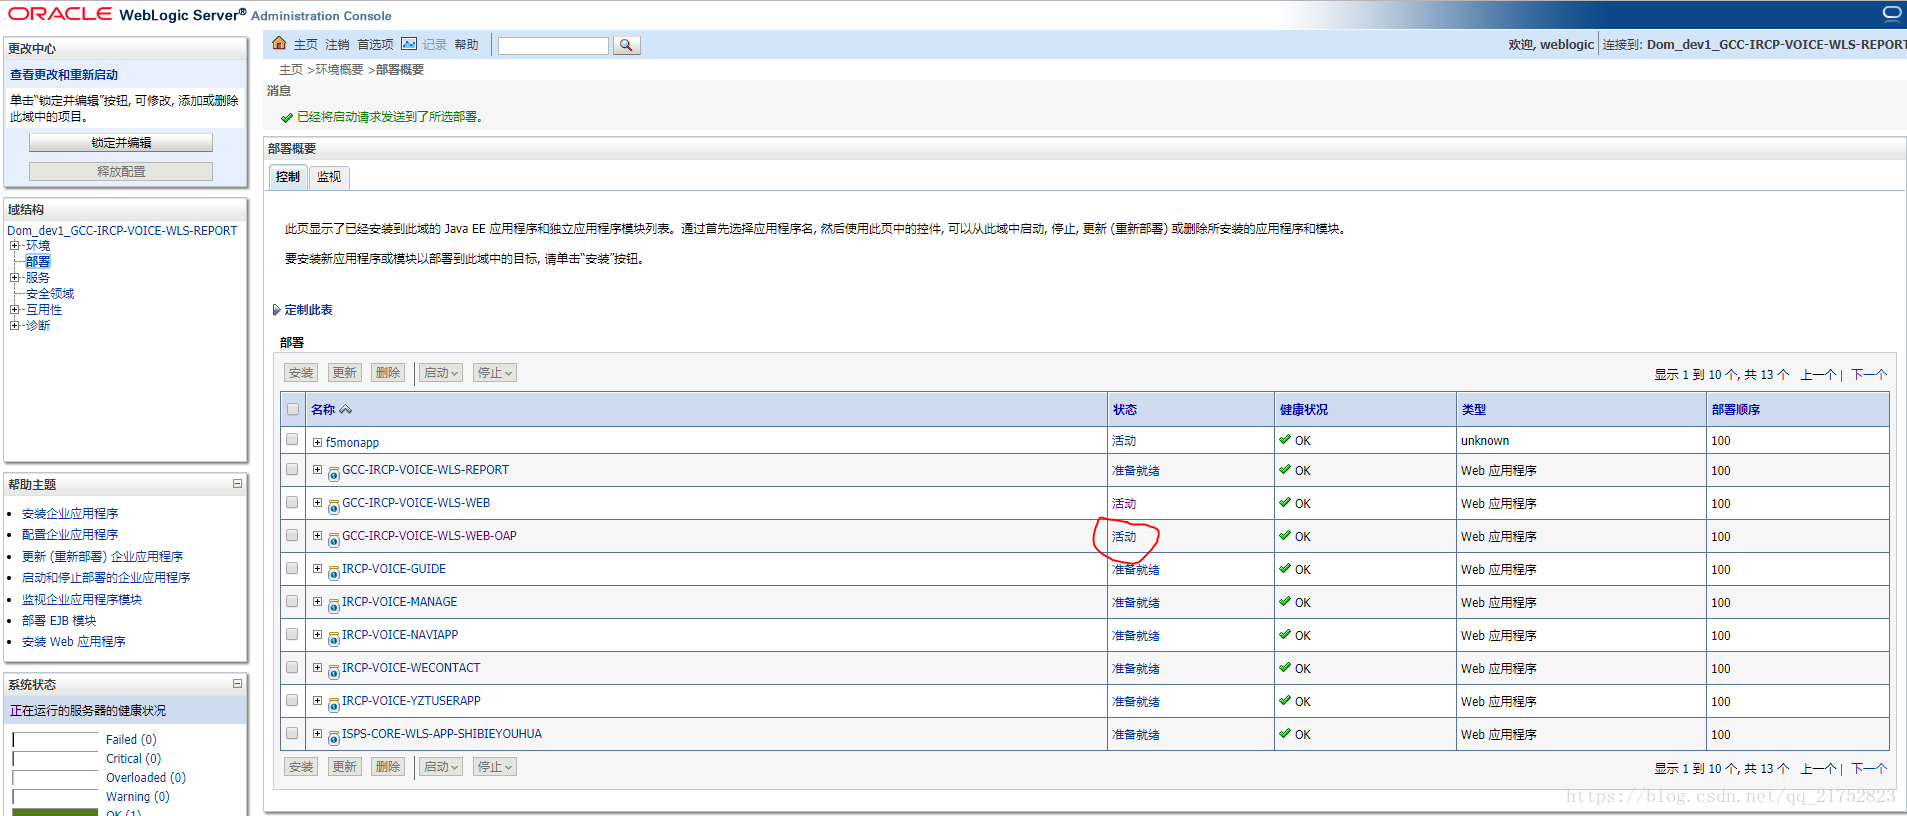This screenshot has width=1907, height=816.
Task: Open the GCC-IRCP-VOICE-WLS-WEB deployment link
Action: click(416, 503)
